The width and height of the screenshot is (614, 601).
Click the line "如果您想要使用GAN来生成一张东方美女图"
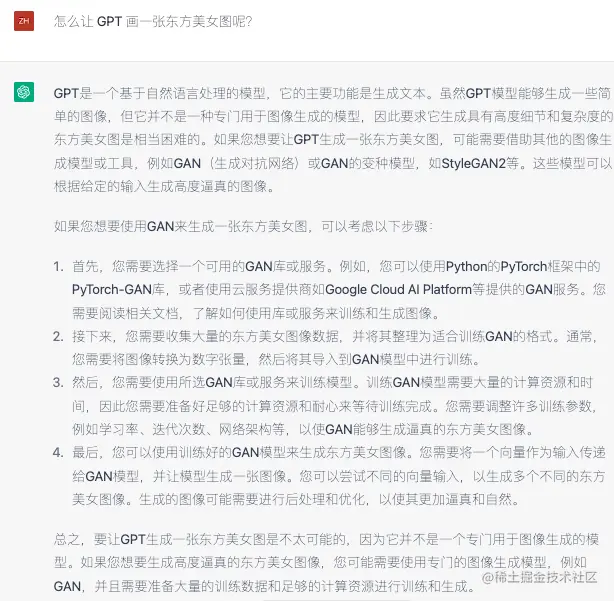pyautogui.click(x=243, y=226)
